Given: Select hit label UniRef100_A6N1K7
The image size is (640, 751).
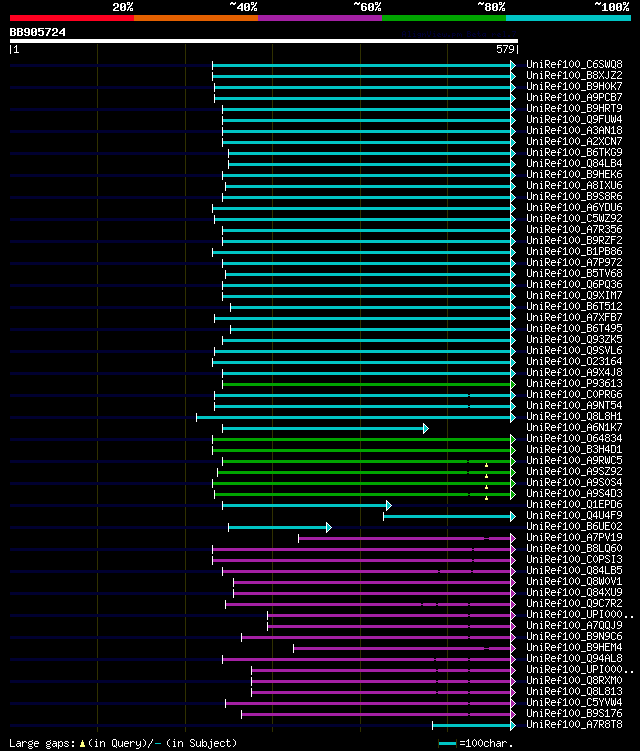Looking at the screenshot, I should pos(574,428).
